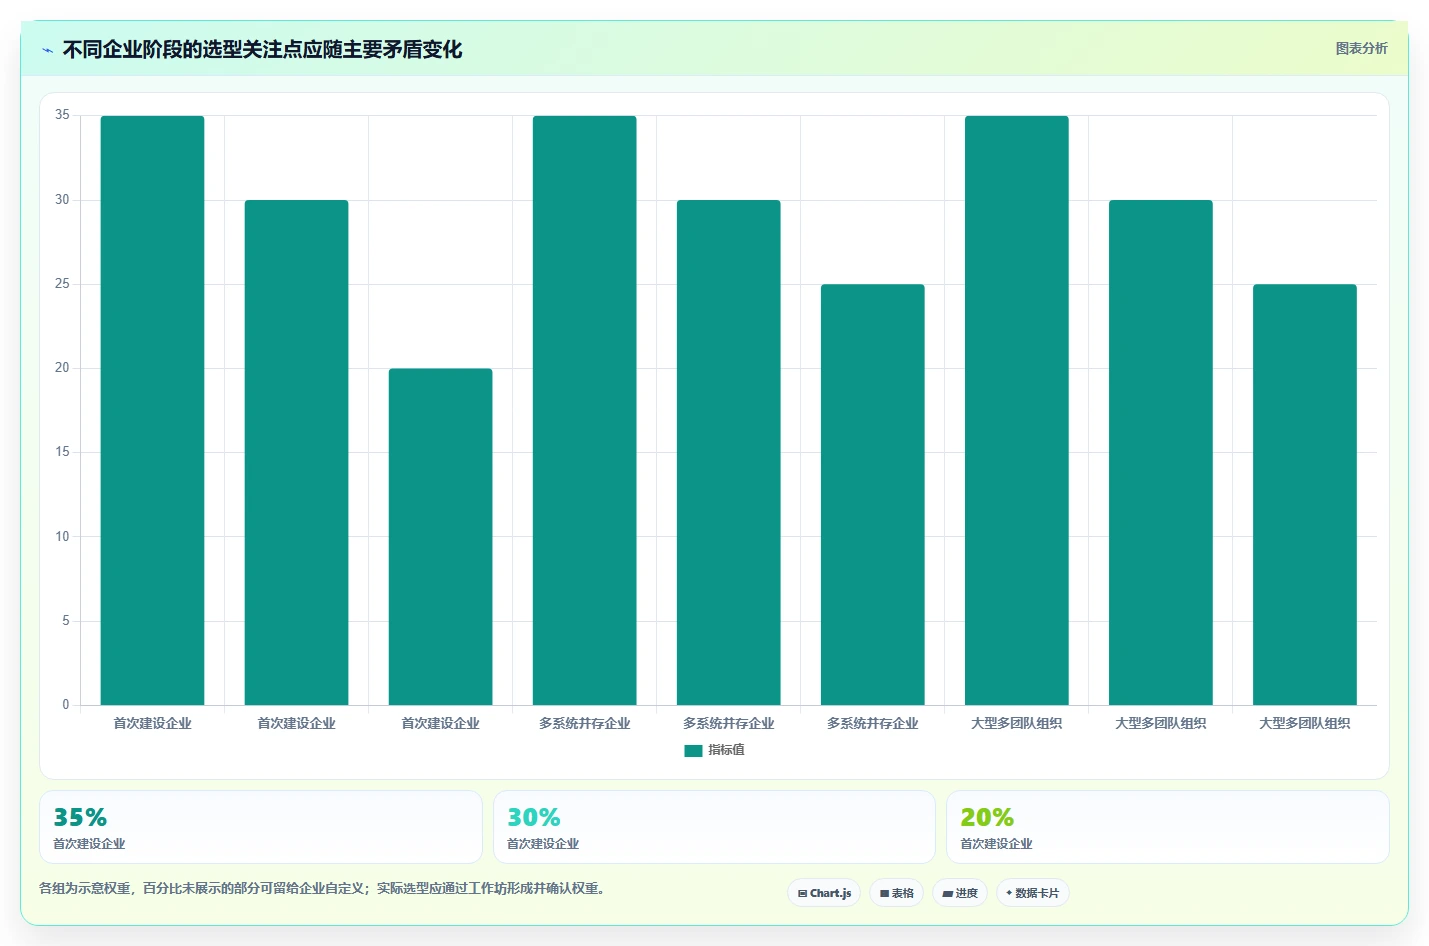
Task: Click the 首次建设企业 bar reaching 35
Action: tap(152, 410)
